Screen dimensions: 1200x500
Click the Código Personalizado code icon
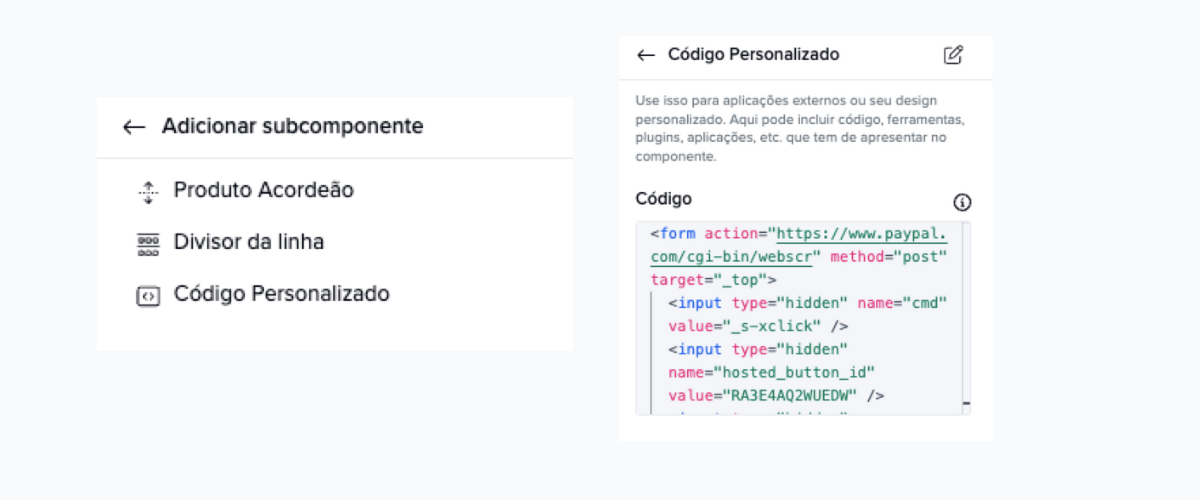tap(148, 296)
